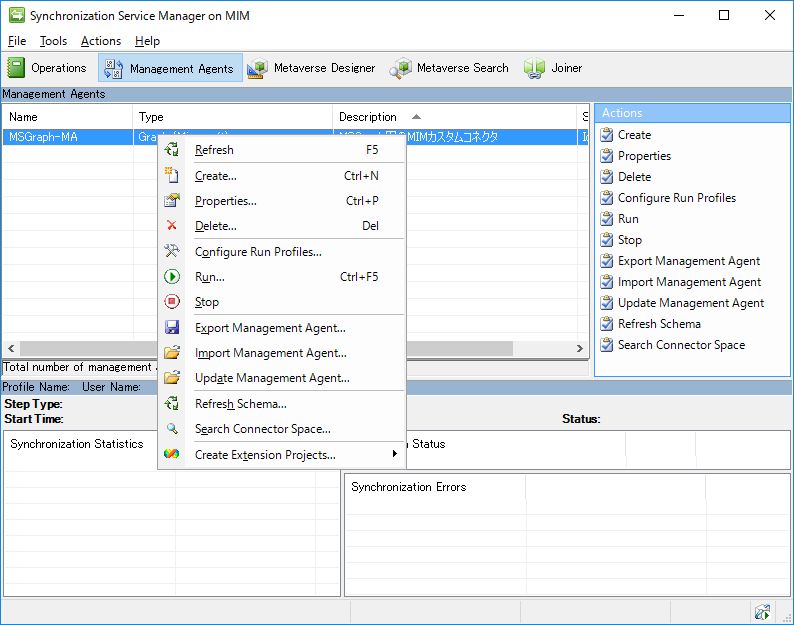Expand the Create Extension Projects submenu arrow
794x625 pixels.
click(x=395, y=455)
